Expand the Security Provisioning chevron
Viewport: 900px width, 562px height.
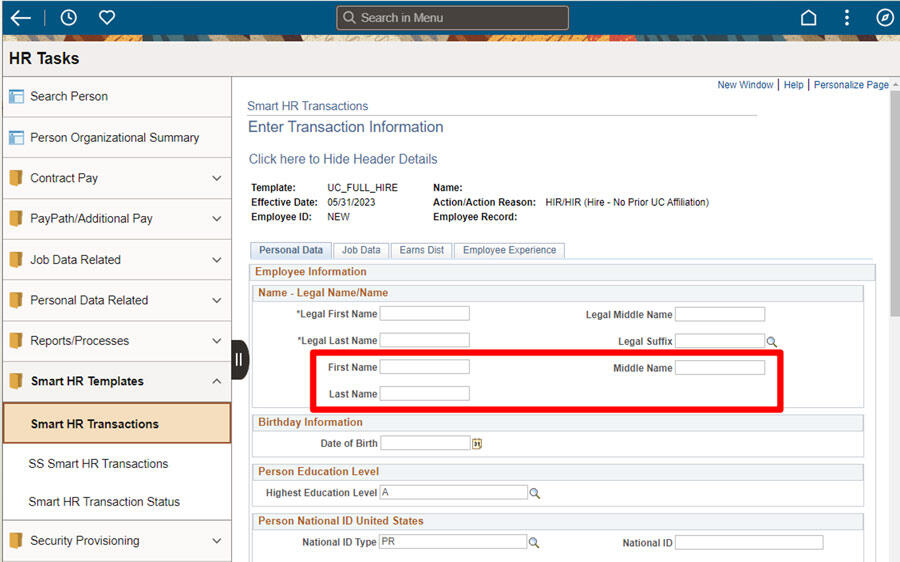click(x=217, y=541)
